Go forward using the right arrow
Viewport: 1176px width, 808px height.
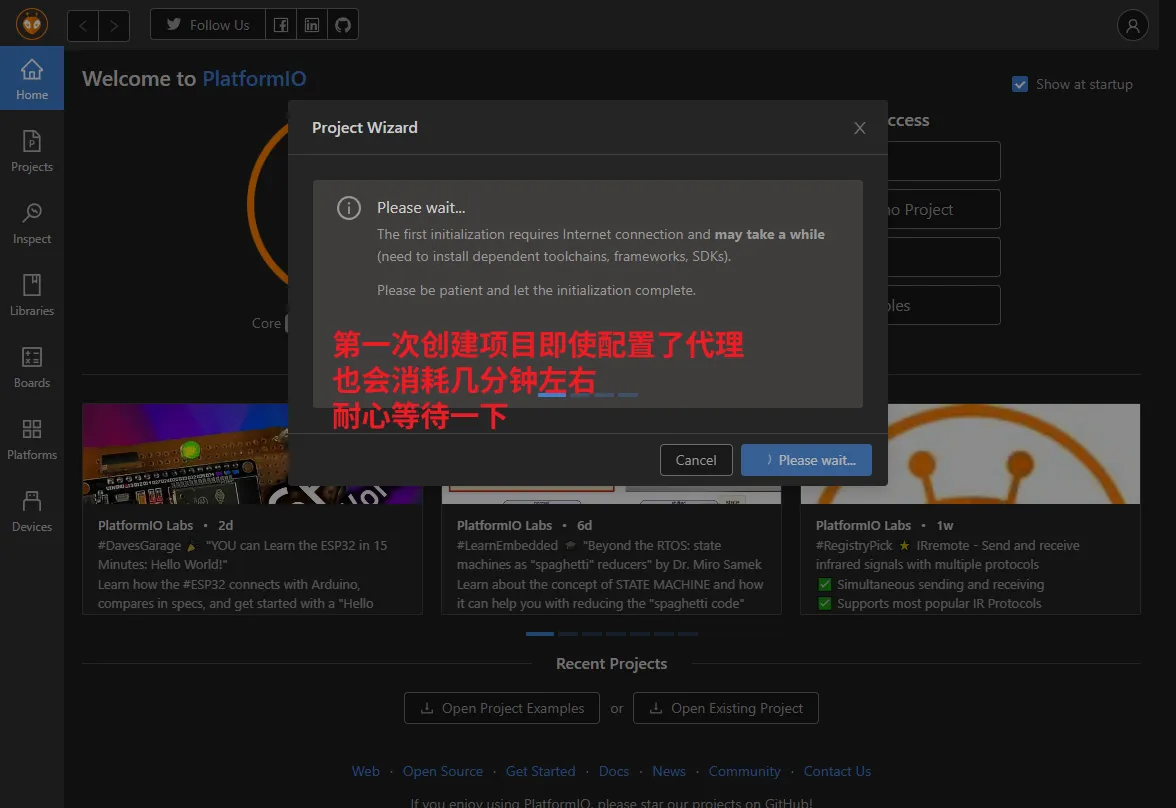[114, 26]
